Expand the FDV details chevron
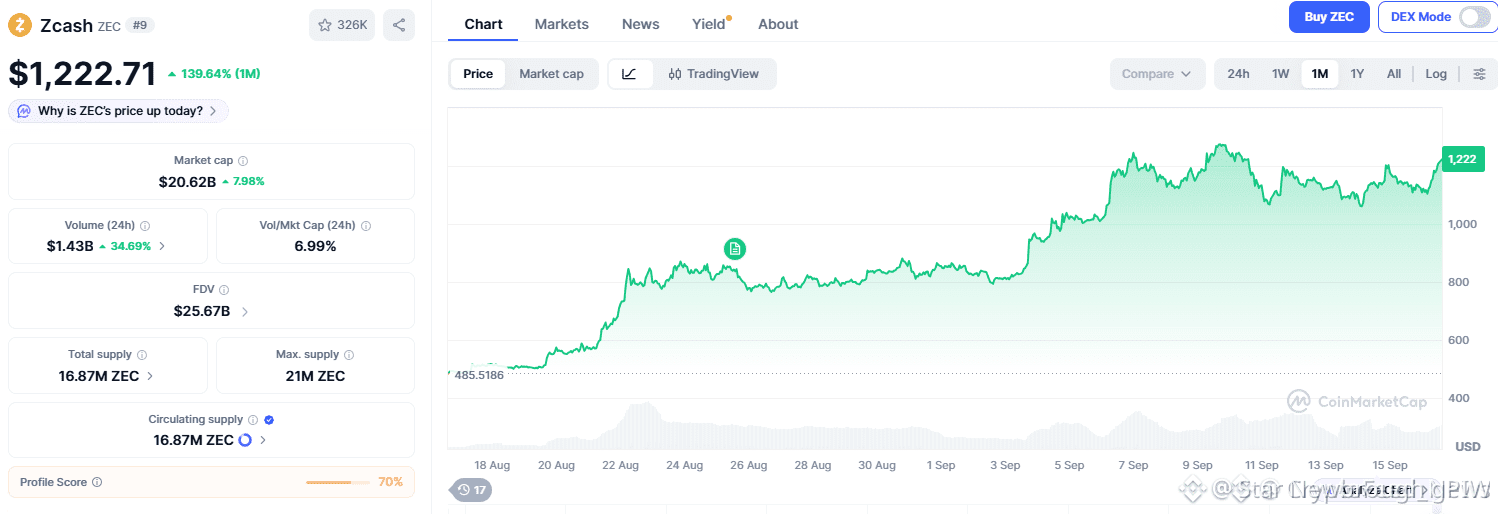Screen dimensions: 1498x514 tap(245, 312)
